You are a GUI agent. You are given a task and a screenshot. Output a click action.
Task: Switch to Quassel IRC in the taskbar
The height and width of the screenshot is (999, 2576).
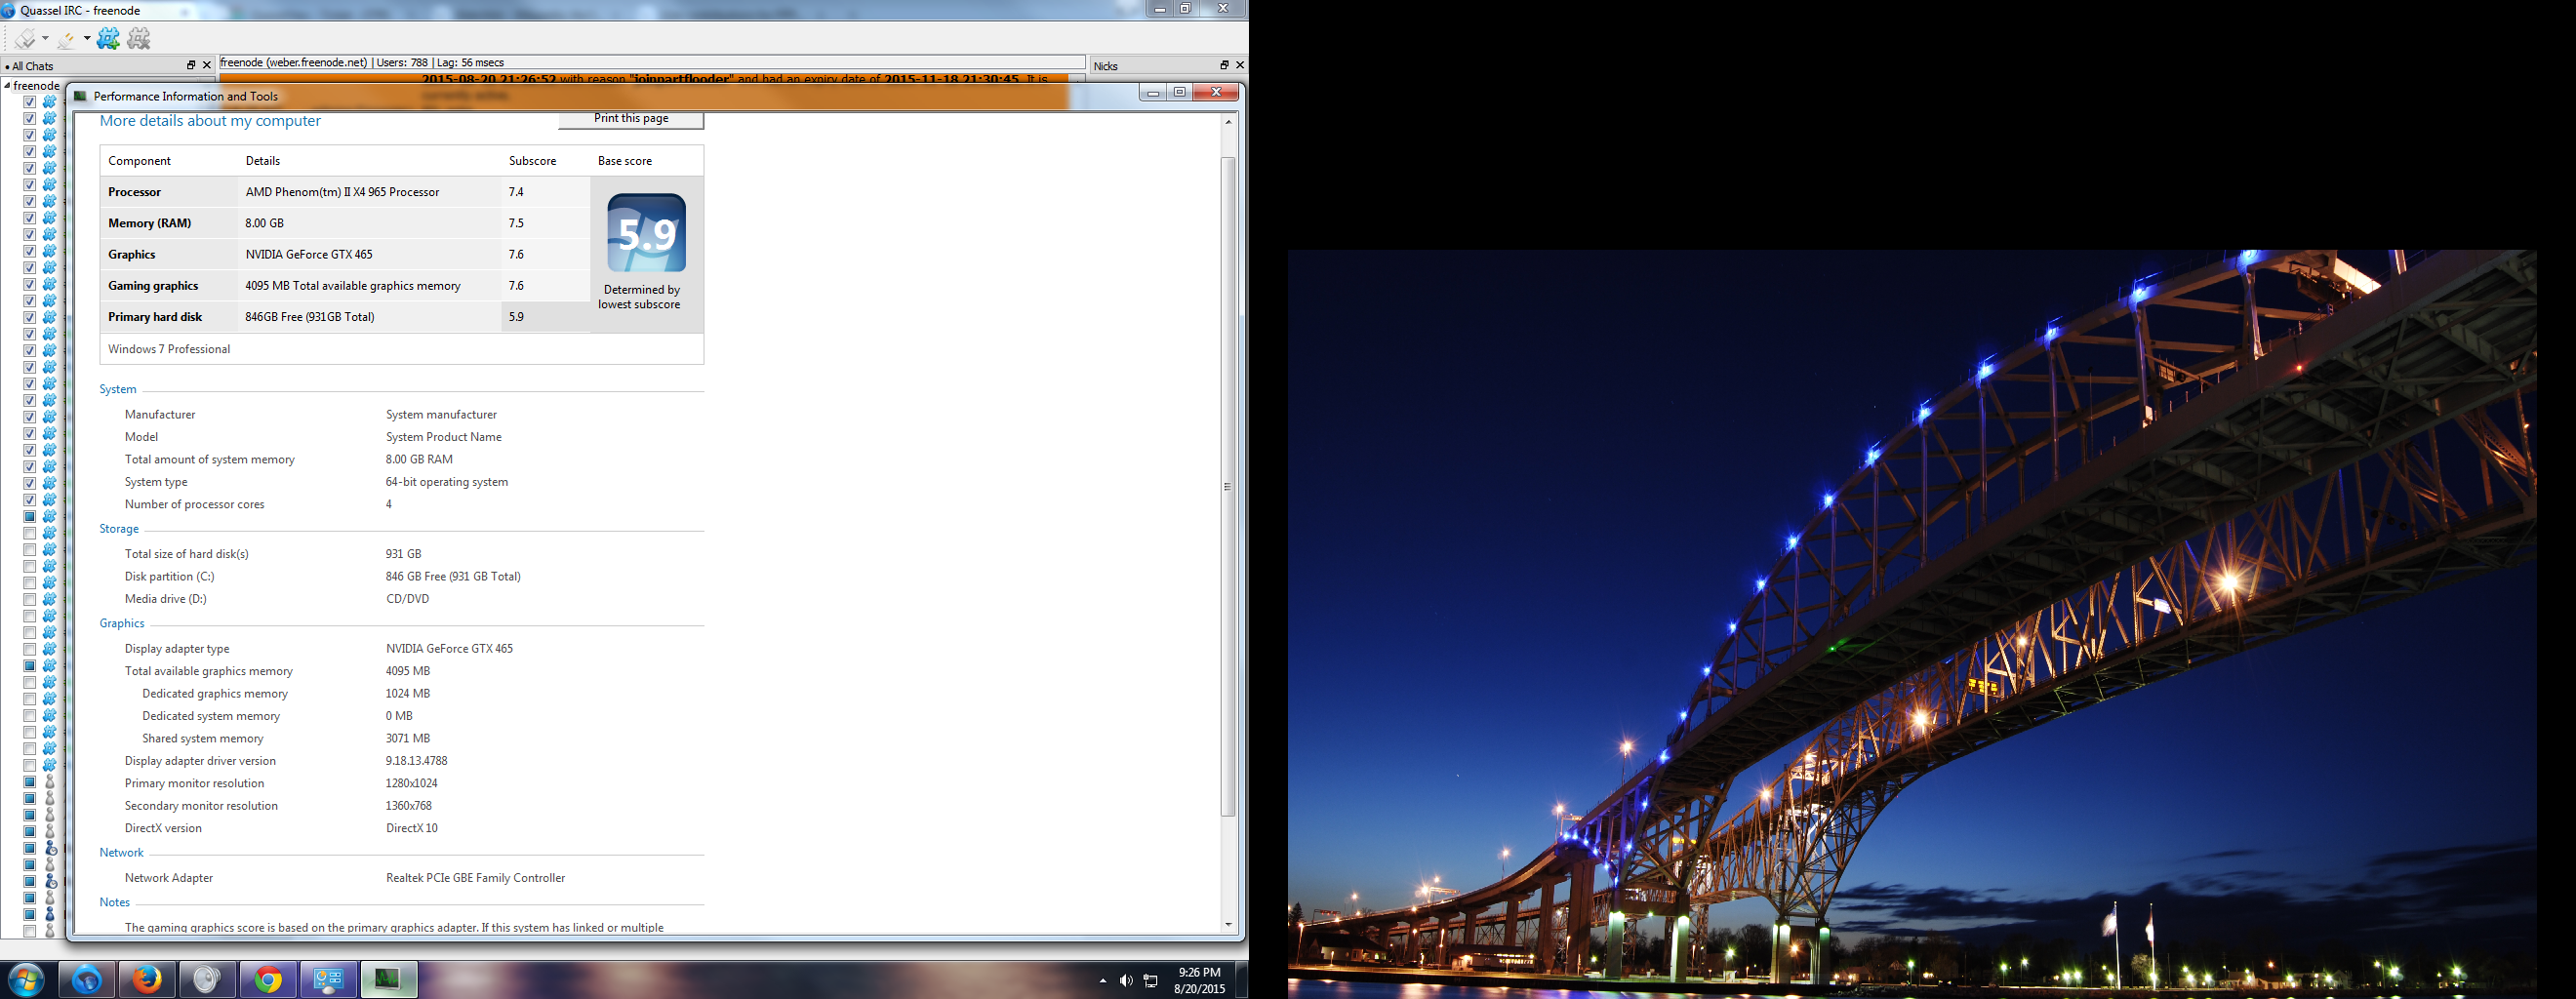click(x=87, y=980)
